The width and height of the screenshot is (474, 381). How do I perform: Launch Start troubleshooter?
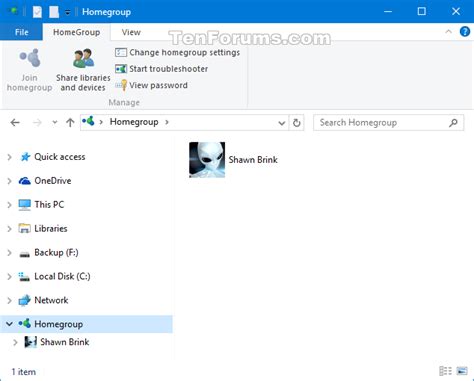pos(161,69)
